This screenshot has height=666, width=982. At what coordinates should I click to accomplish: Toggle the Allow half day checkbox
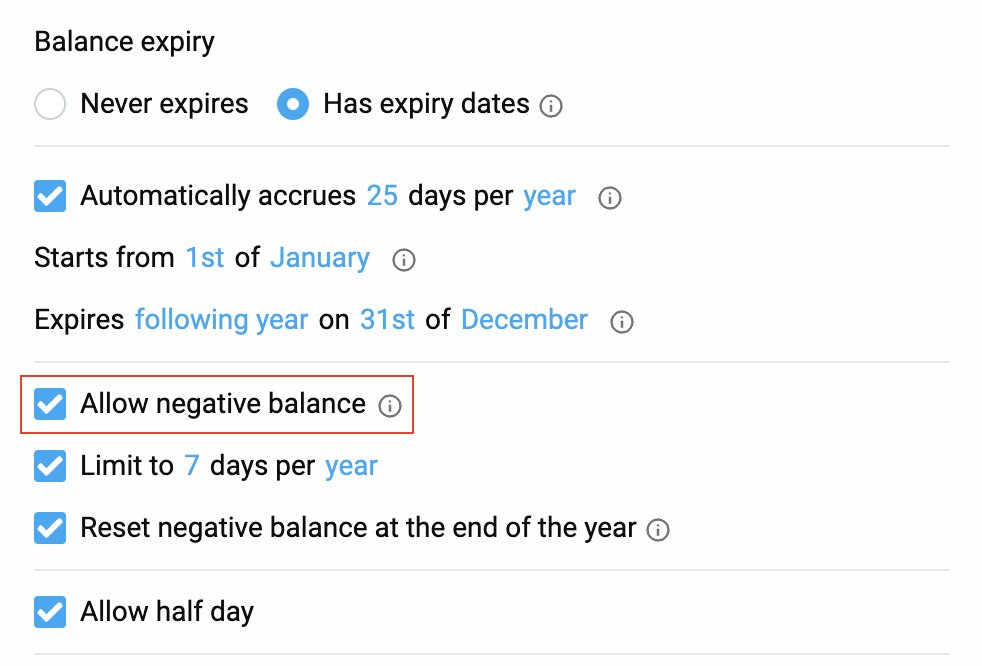(x=50, y=611)
